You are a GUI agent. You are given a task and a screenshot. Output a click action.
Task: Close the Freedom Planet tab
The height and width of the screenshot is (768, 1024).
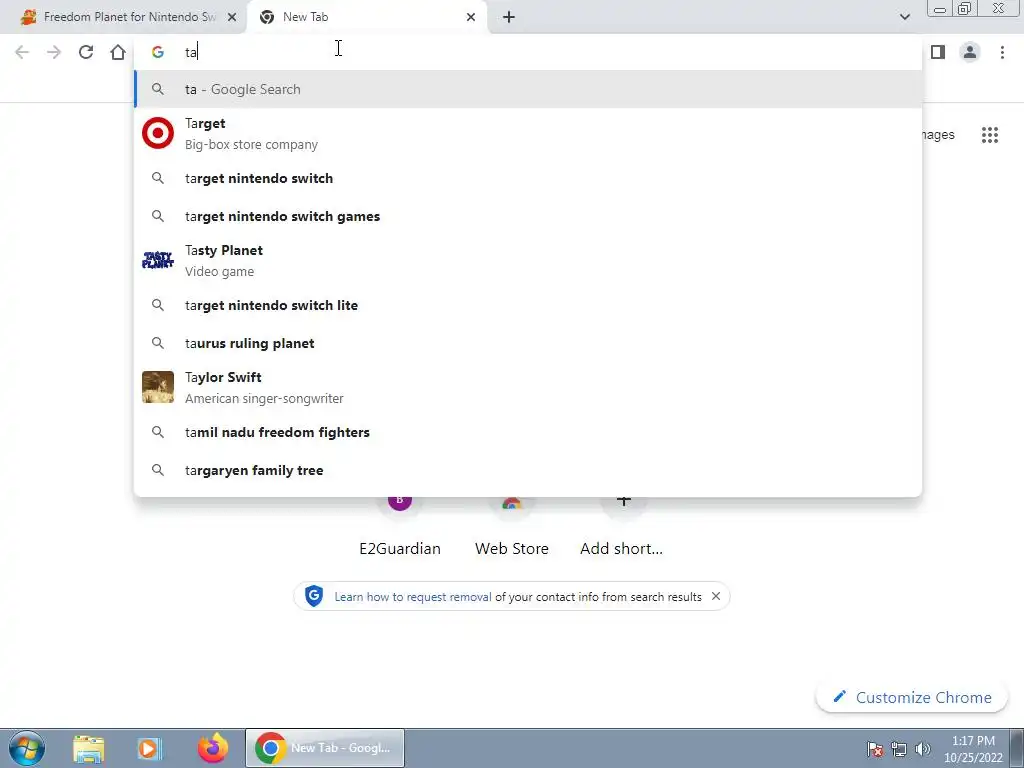tap(232, 18)
